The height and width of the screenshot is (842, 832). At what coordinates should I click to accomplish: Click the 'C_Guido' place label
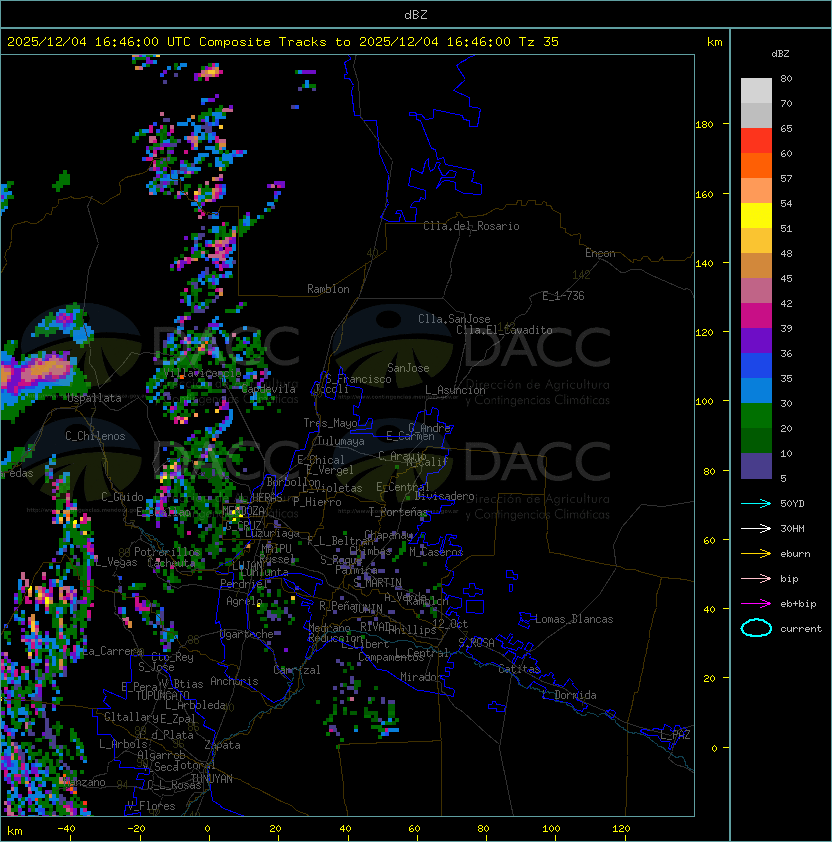point(122,497)
